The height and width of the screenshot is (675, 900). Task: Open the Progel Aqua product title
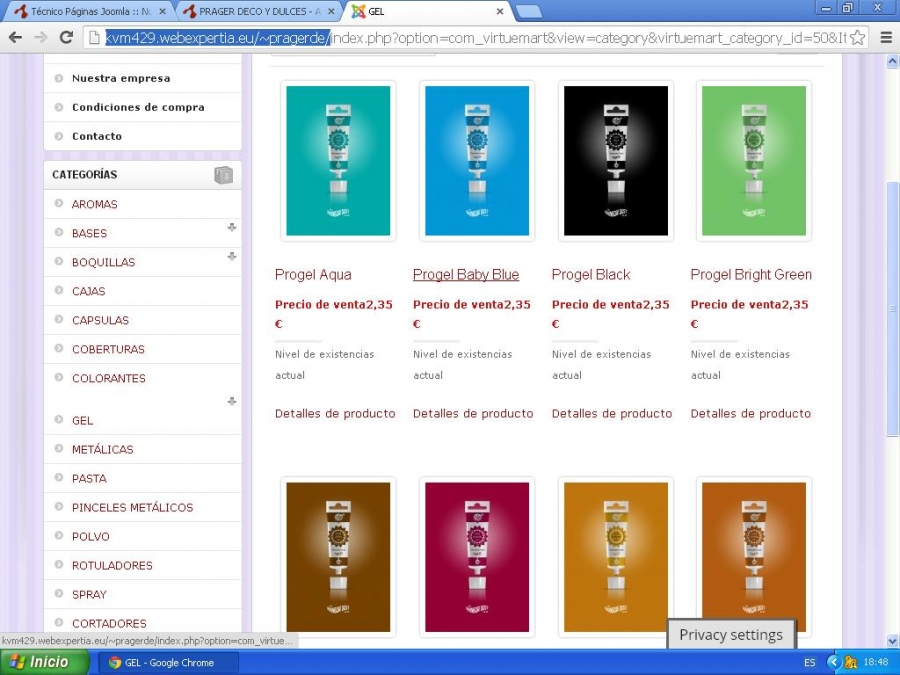[x=313, y=275]
